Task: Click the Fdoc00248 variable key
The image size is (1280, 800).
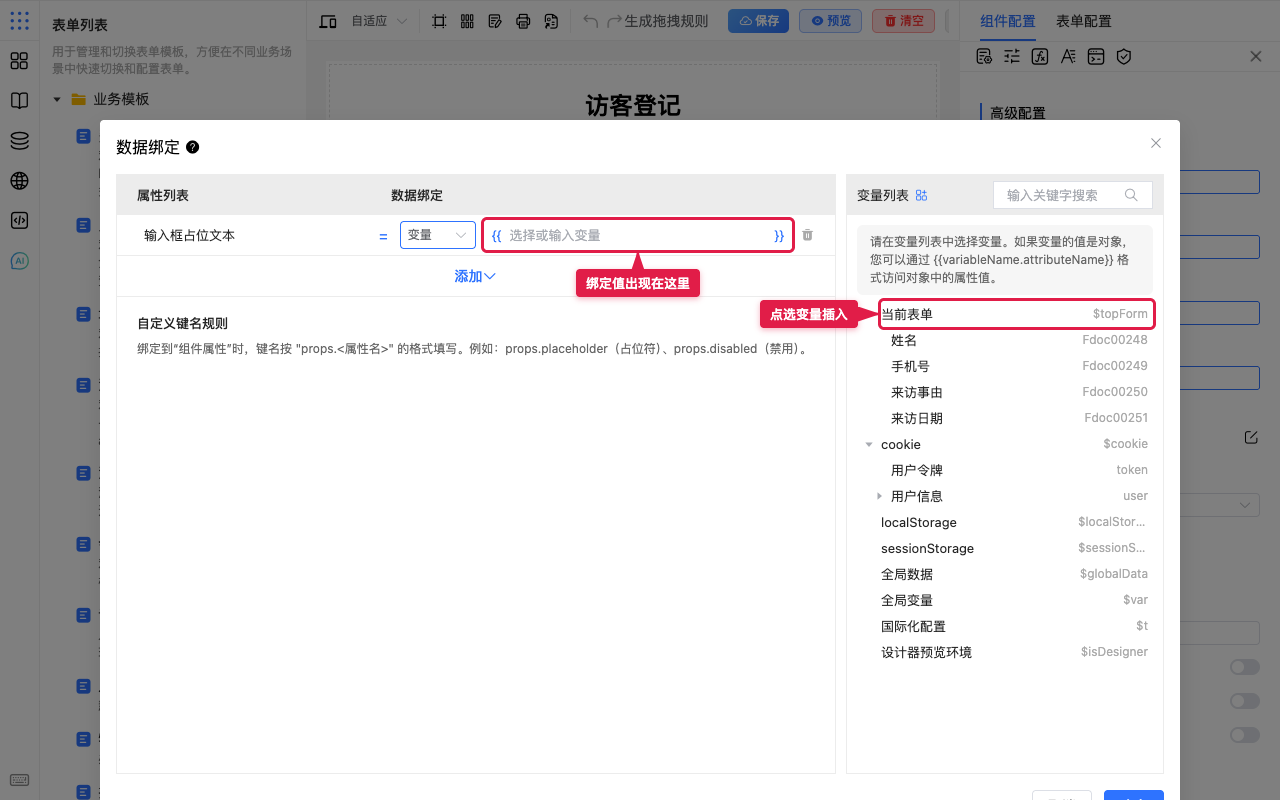Action: point(1115,340)
